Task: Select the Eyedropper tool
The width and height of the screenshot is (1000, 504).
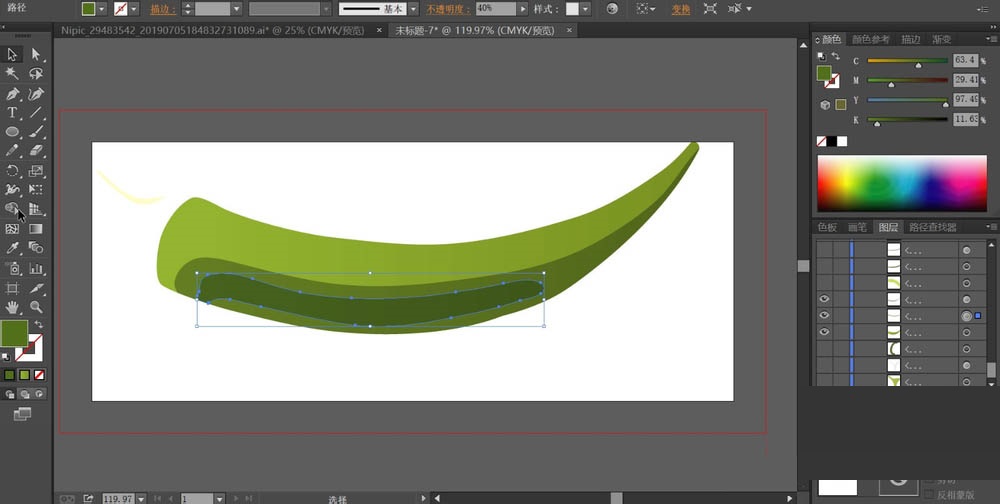Action: tap(12, 248)
